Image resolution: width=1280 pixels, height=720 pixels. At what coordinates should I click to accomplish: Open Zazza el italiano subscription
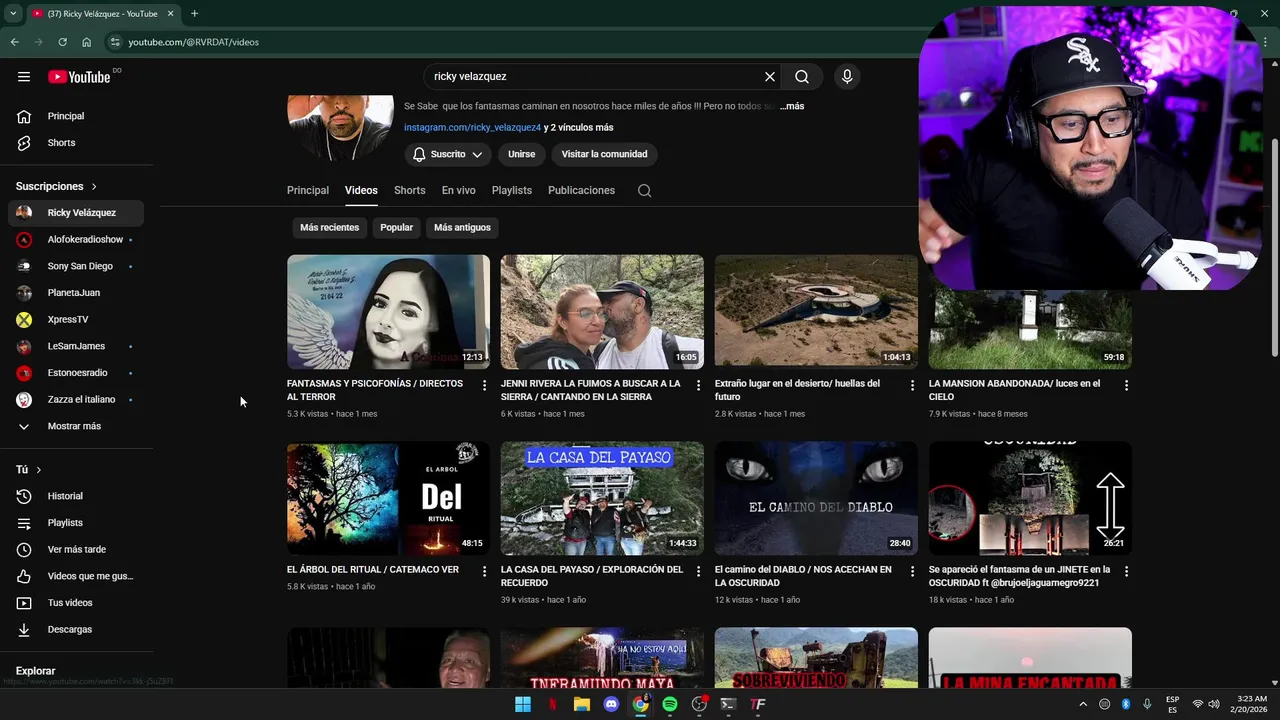click(x=76, y=399)
